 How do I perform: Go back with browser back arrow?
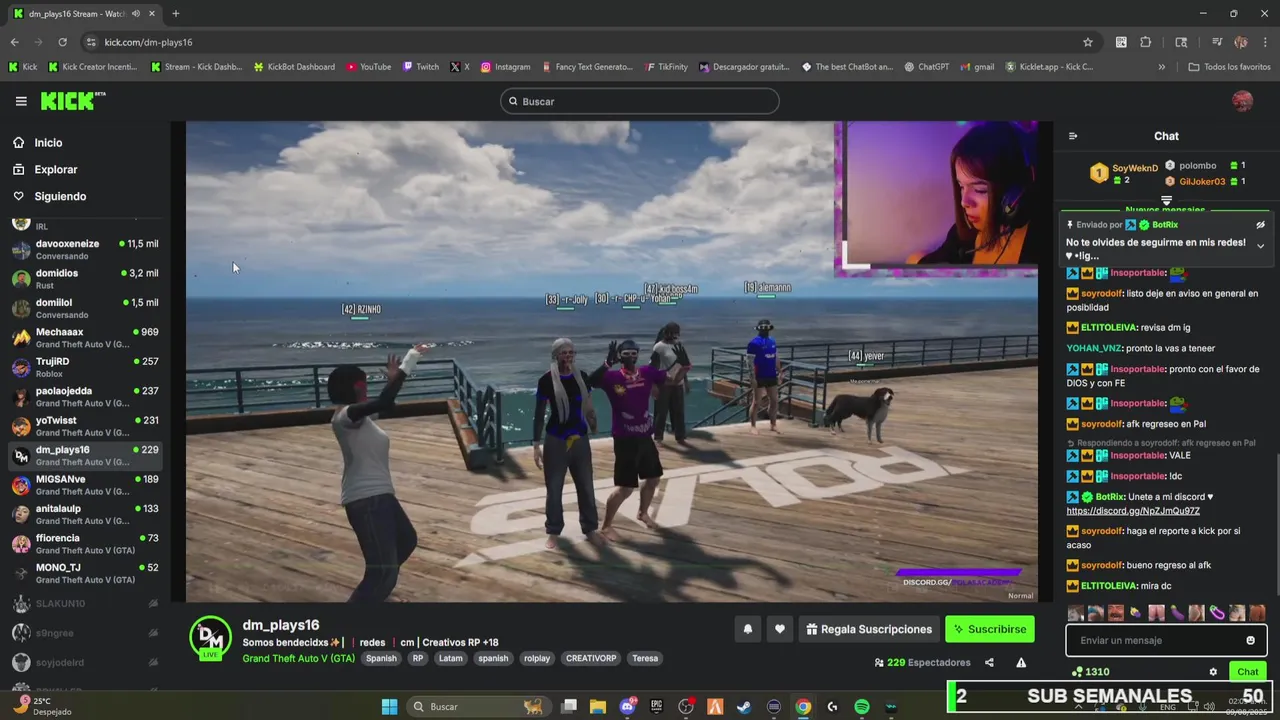point(14,42)
